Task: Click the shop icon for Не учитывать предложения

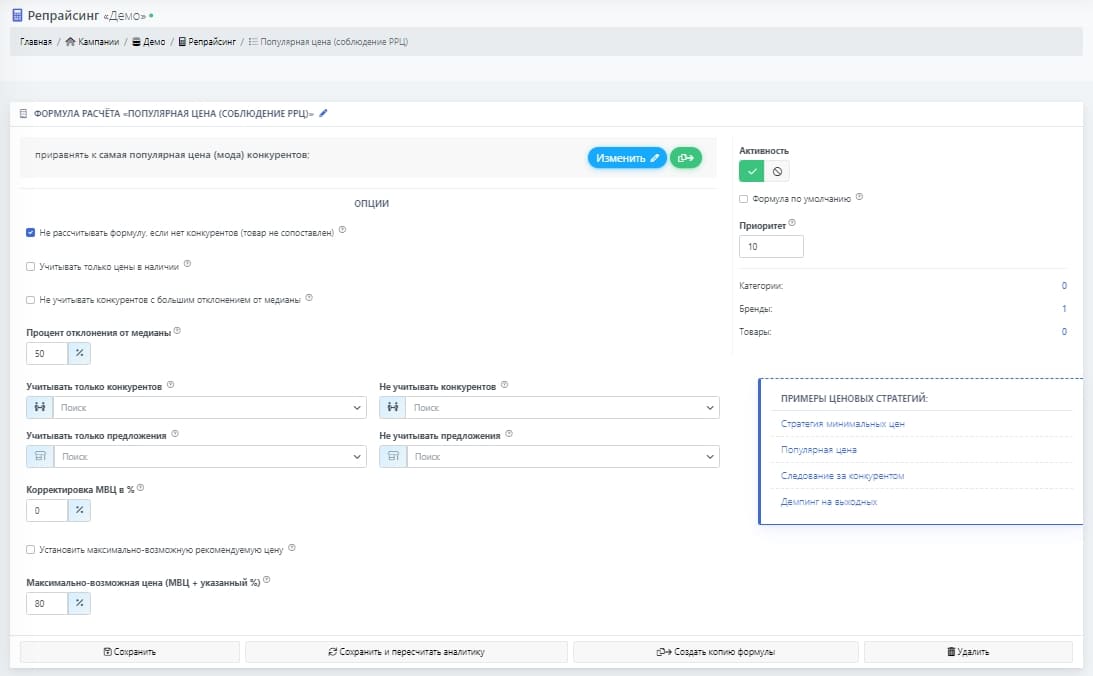Action: pyautogui.click(x=393, y=456)
